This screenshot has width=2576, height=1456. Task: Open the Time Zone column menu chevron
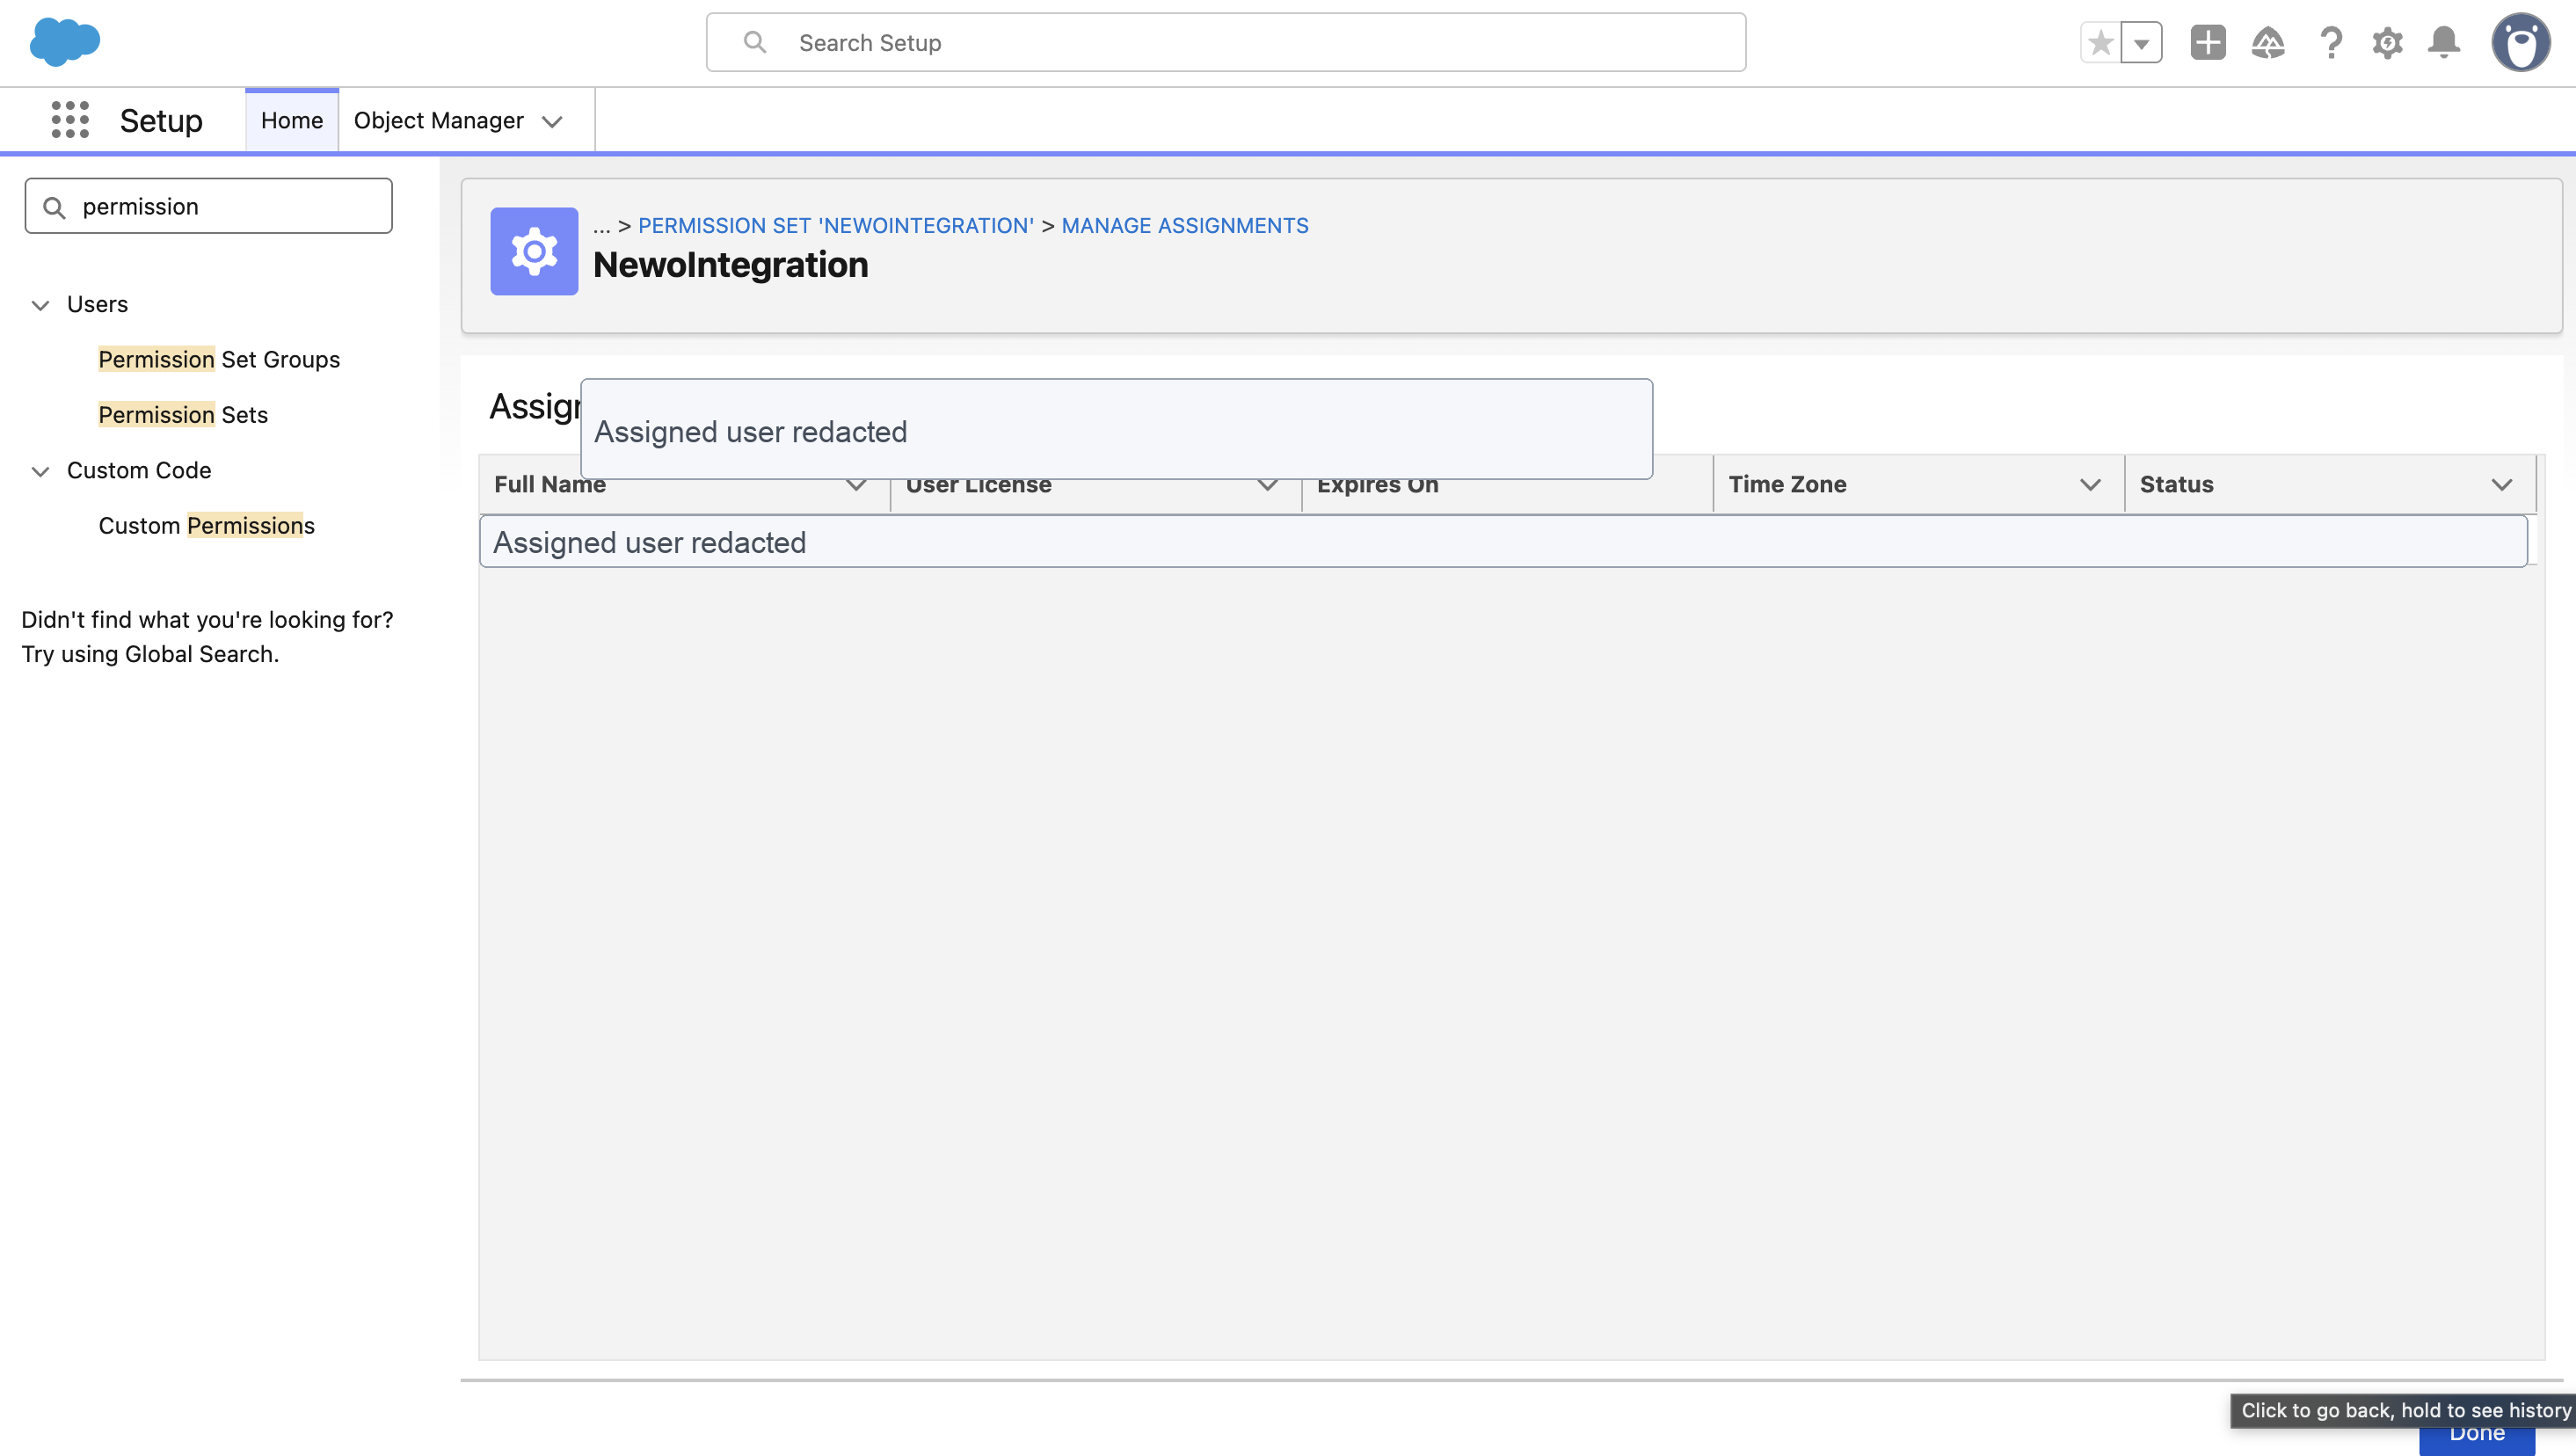coord(2090,485)
